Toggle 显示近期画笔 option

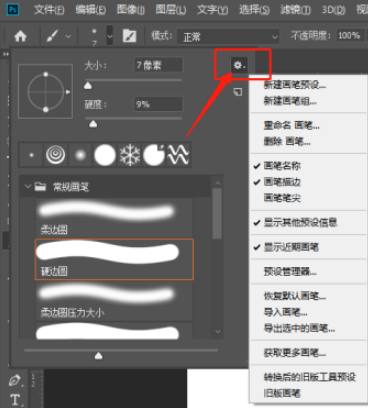291,247
